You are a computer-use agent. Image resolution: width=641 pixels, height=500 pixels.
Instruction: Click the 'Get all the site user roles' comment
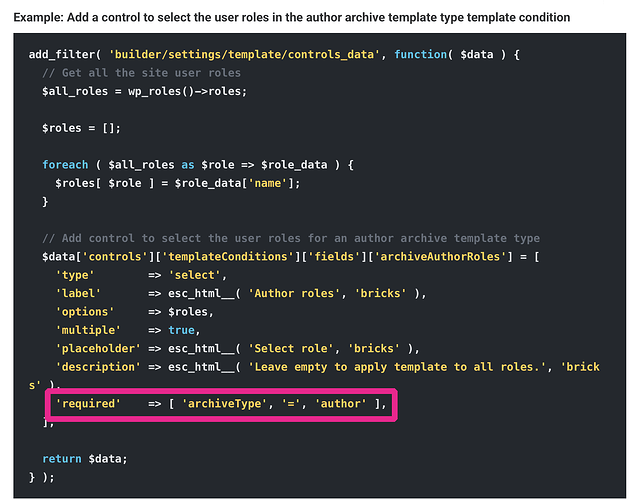(x=146, y=73)
